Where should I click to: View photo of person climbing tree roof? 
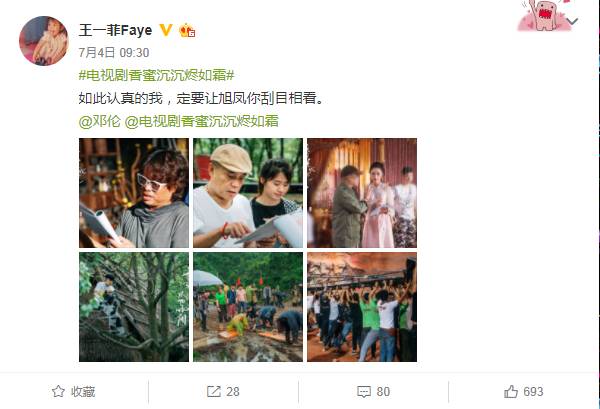[x=134, y=307]
